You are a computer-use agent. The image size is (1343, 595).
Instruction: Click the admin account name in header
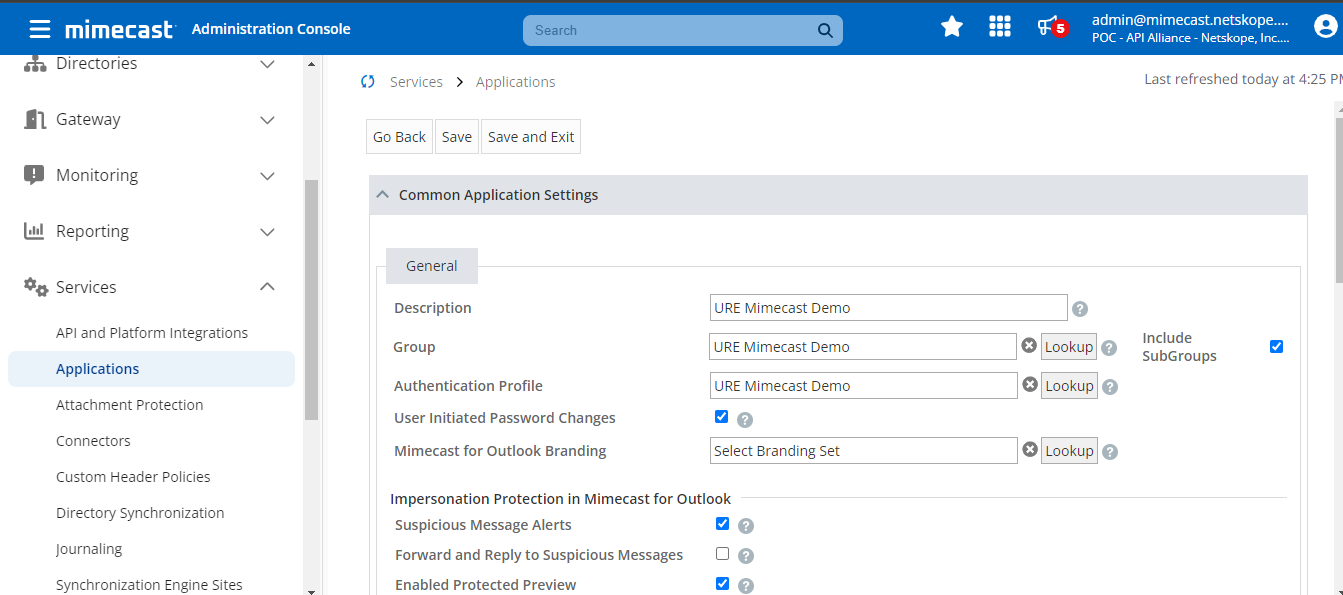pyautogui.click(x=1190, y=20)
